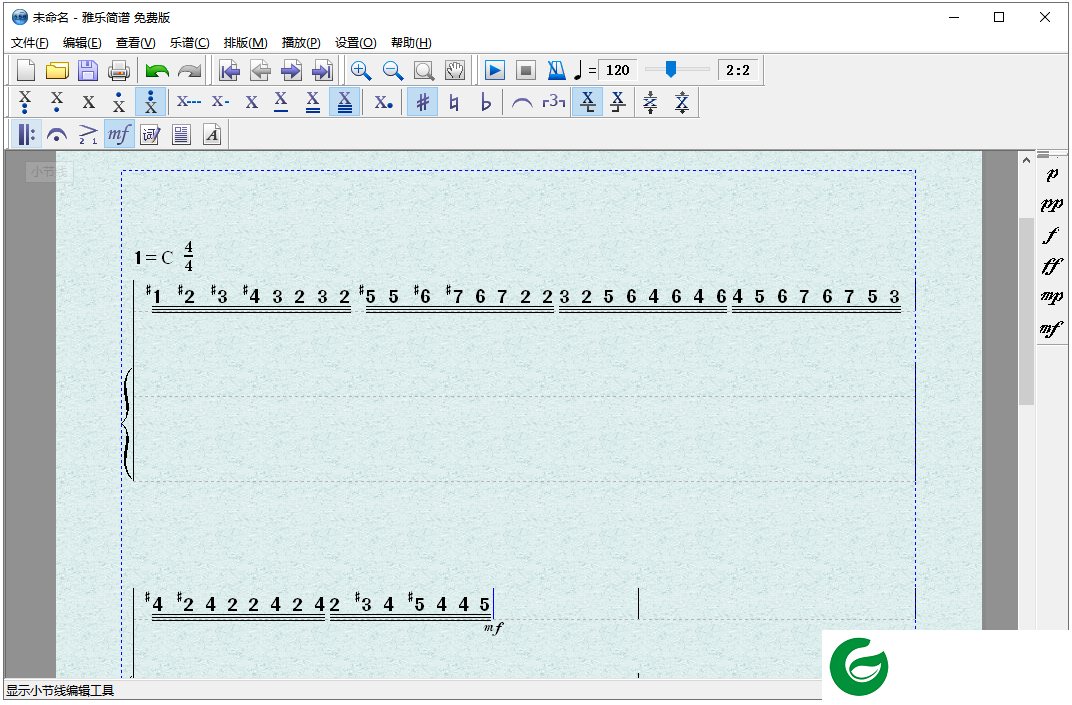Create a new score file
Screen dimensions: 1072x705
click(26, 70)
